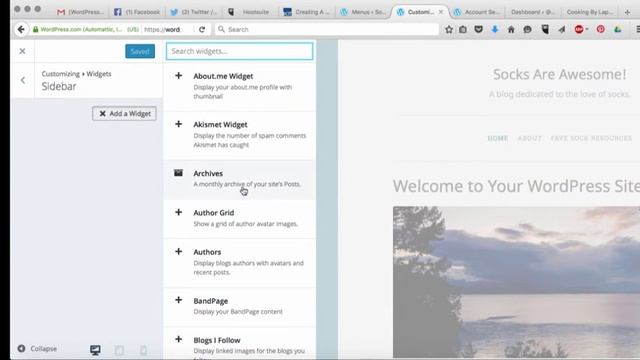Click the secure site padlock icon
Screen dimensions: 640x360
coord(36,29)
